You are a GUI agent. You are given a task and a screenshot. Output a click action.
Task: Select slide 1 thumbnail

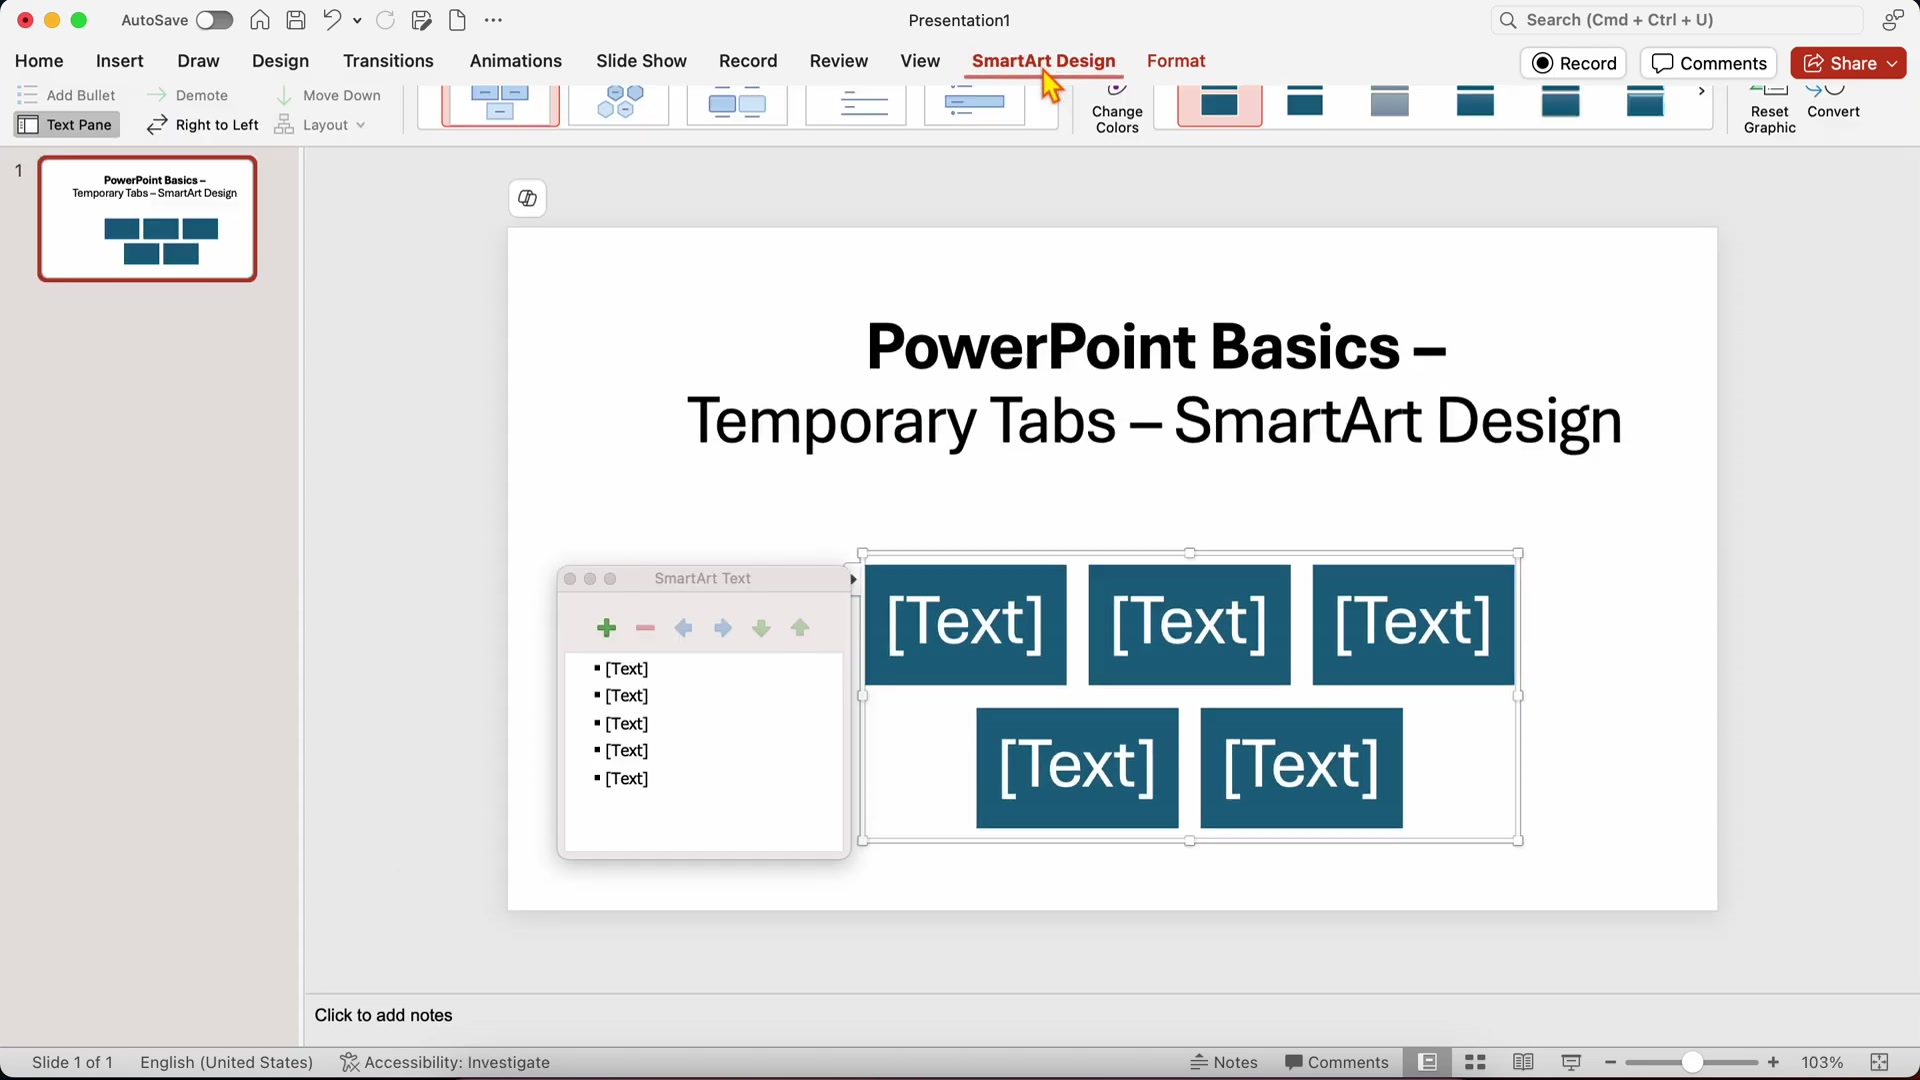[148, 219]
